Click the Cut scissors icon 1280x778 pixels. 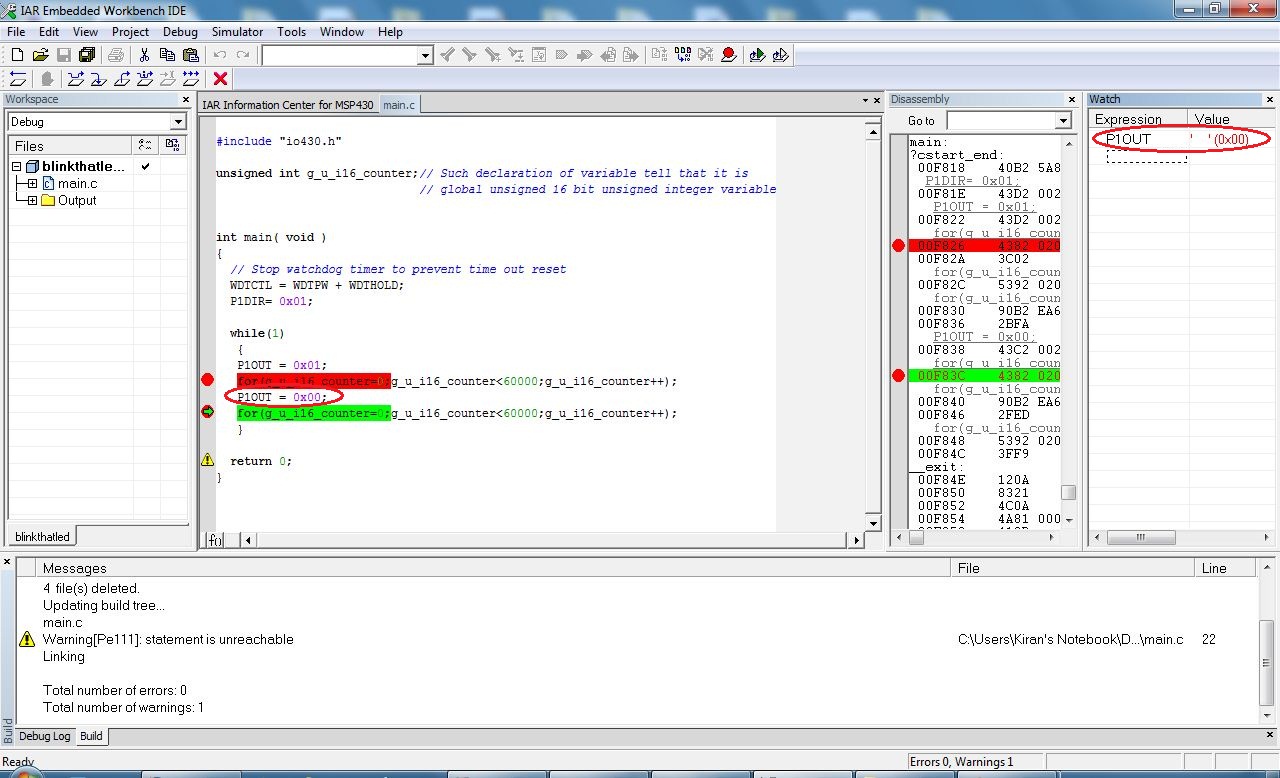coord(144,55)
